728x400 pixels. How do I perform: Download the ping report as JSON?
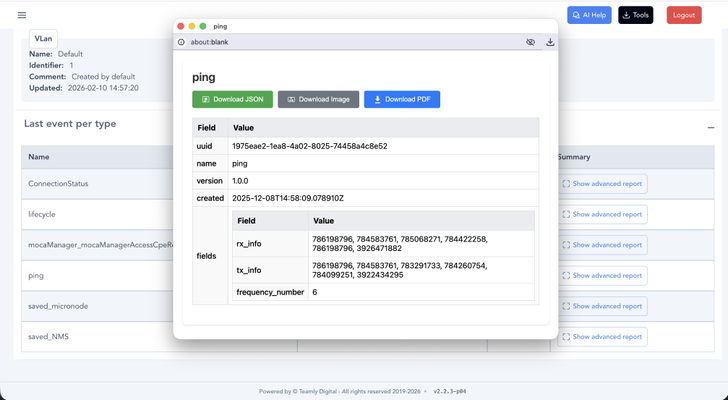(232, 99)
